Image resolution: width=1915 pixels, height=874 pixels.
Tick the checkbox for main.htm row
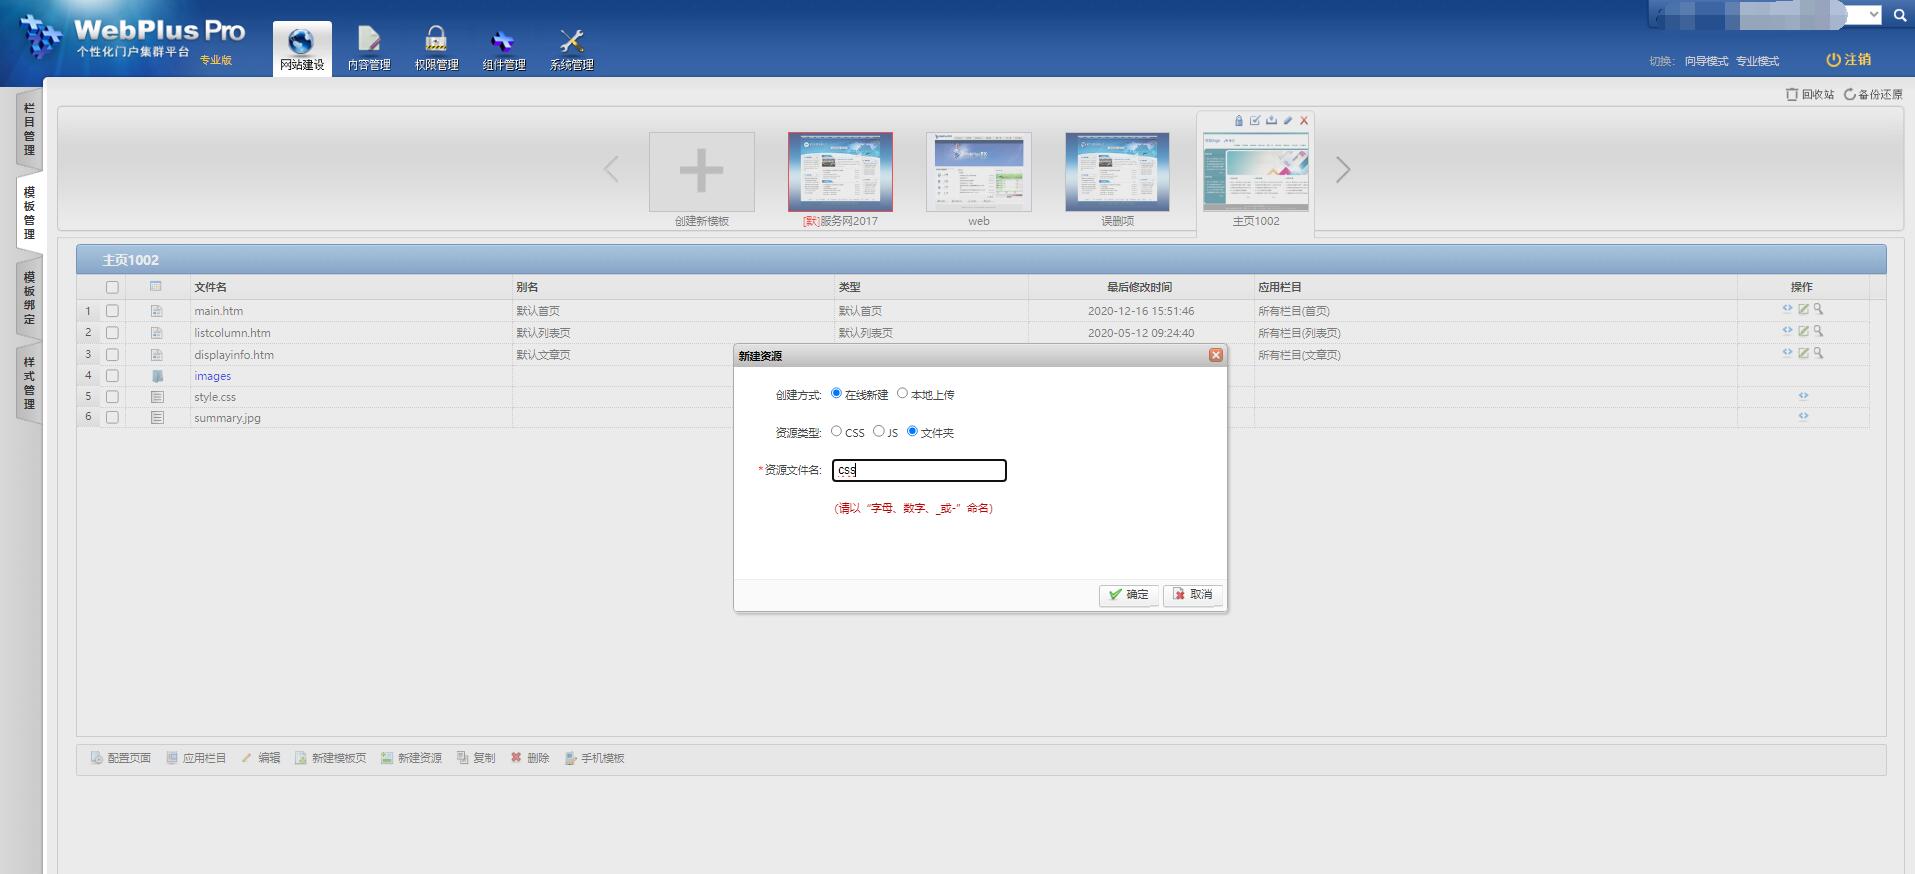112,311
